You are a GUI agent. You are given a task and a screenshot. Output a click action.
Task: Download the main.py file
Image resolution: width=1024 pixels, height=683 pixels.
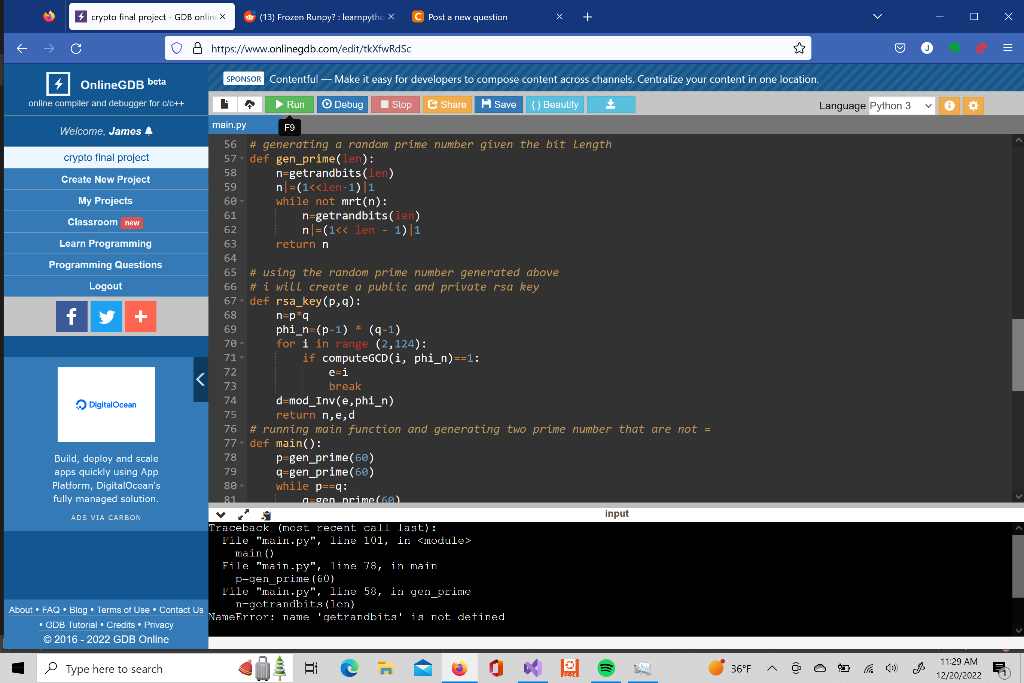pos(610,103)
